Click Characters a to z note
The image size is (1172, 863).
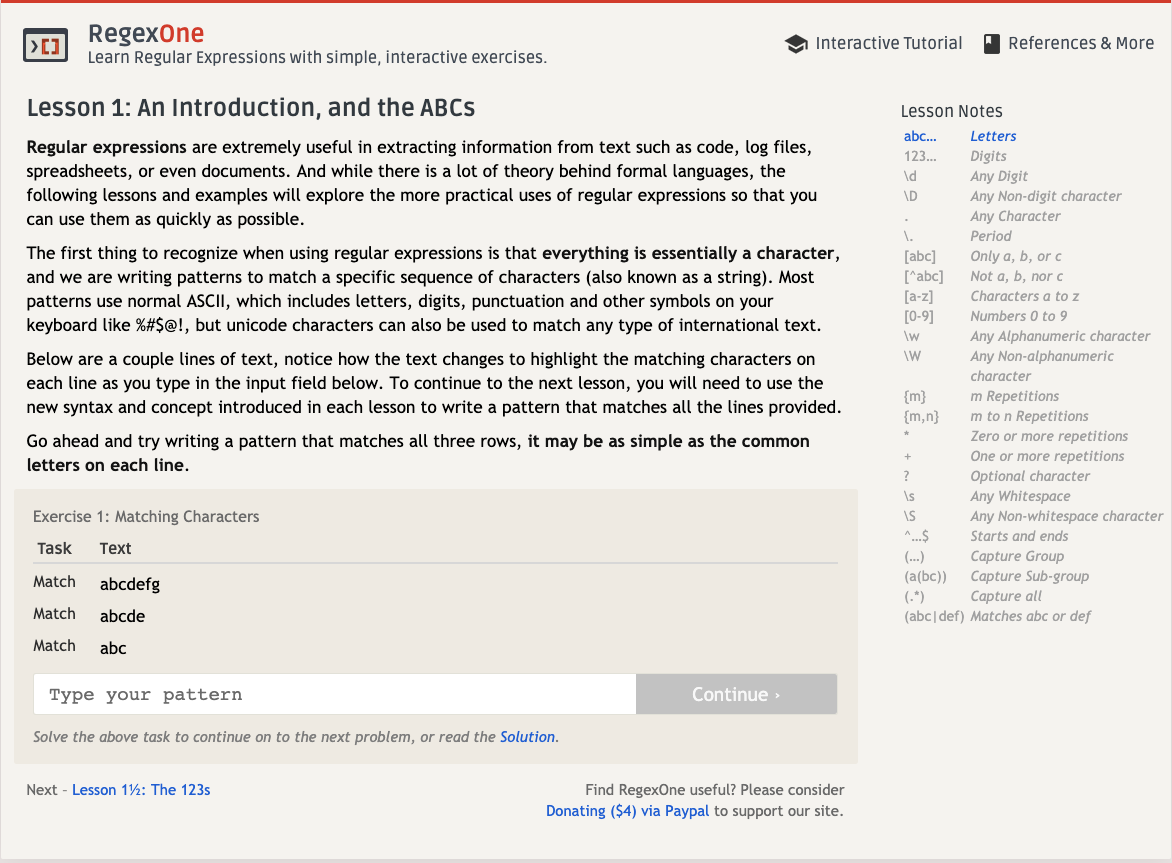tap(1025, 296)
